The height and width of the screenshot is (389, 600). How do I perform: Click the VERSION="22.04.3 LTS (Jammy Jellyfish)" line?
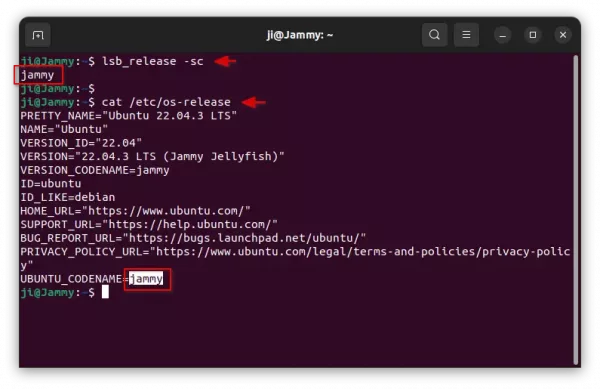click(152, 156)
